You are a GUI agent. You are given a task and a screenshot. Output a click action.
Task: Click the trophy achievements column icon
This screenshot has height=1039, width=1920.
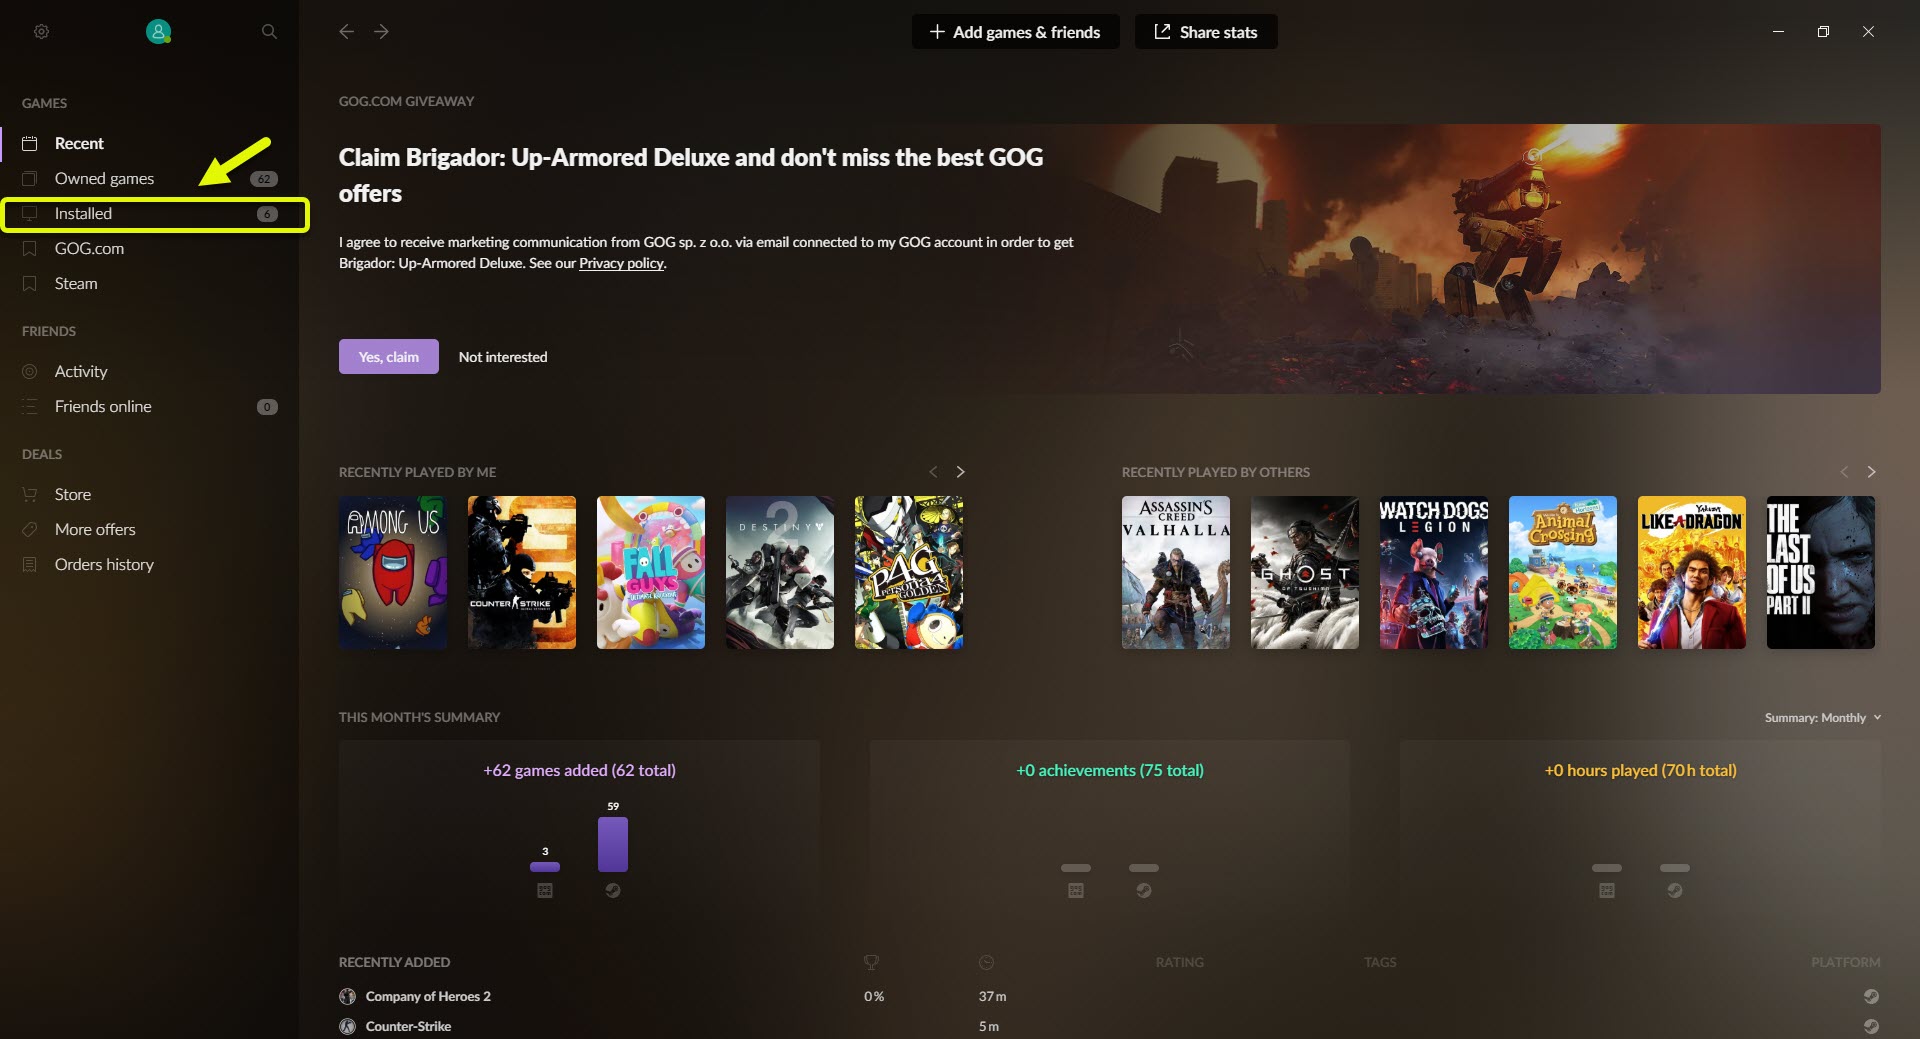pyautogui.click(x=871, y=962)
